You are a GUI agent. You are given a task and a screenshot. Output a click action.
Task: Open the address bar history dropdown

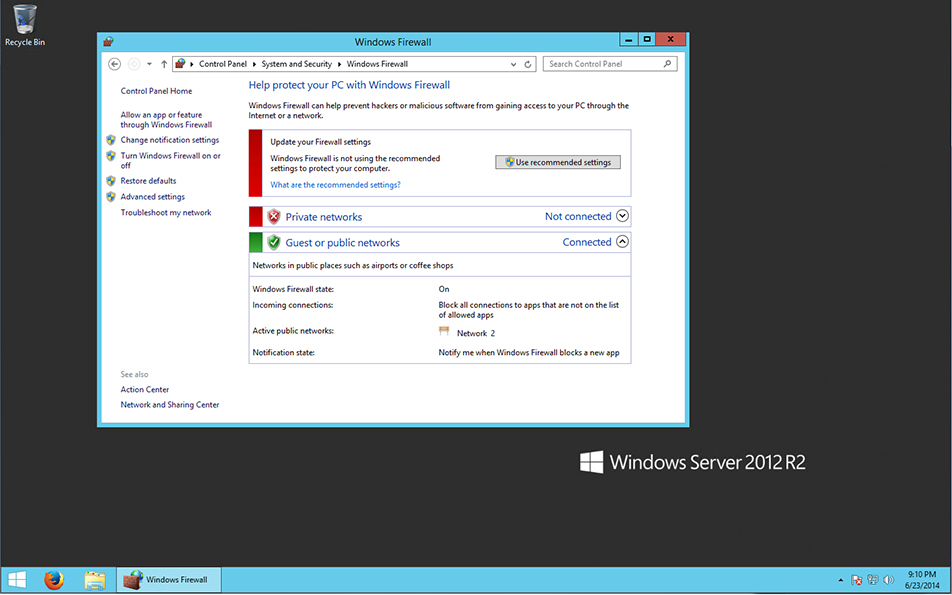point(513,64)
